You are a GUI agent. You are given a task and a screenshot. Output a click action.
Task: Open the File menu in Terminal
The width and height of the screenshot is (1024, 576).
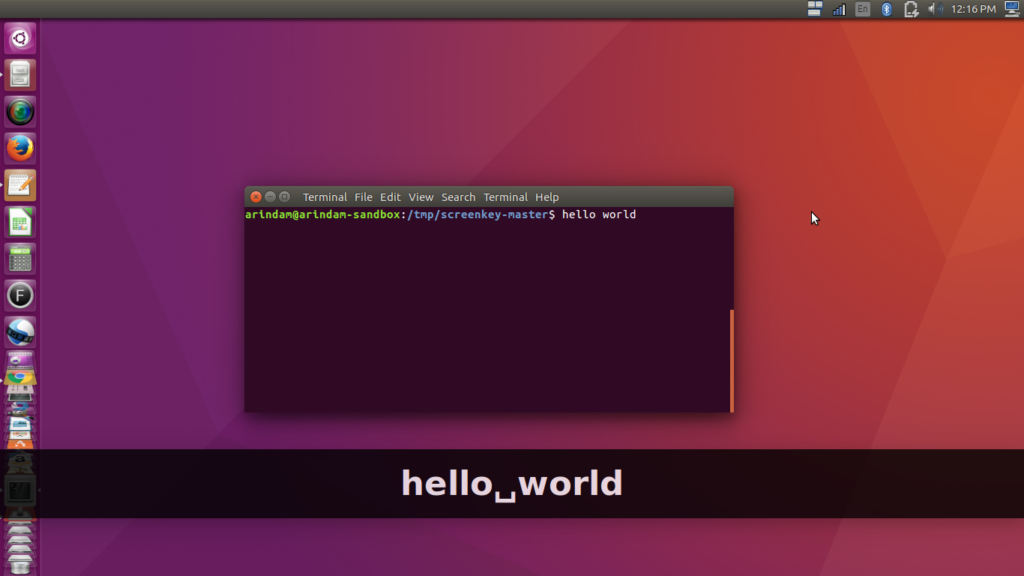363,197
